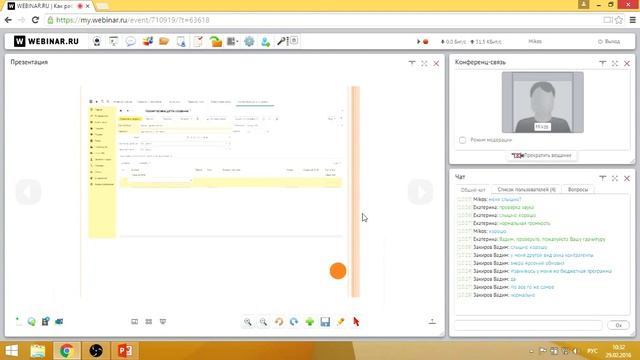Toggle the Режим модерации checkbox
This screenshot has width=640, height=360.
coord(462,140)
